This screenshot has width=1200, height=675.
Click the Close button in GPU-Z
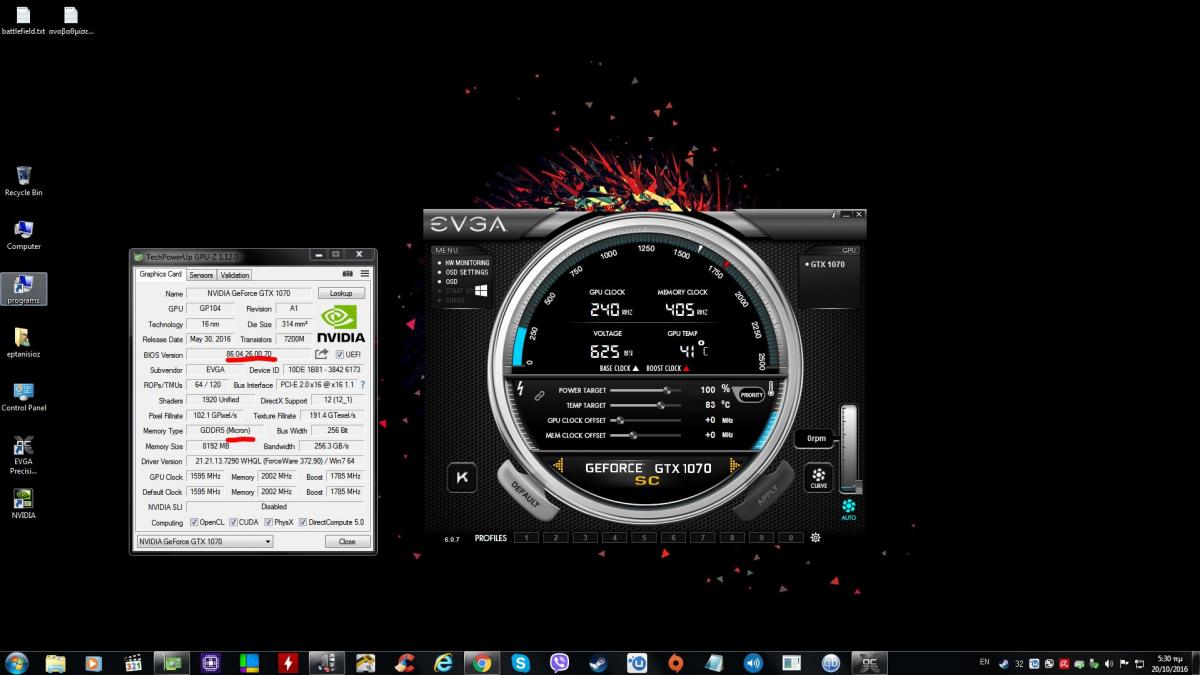pos(347,541)
